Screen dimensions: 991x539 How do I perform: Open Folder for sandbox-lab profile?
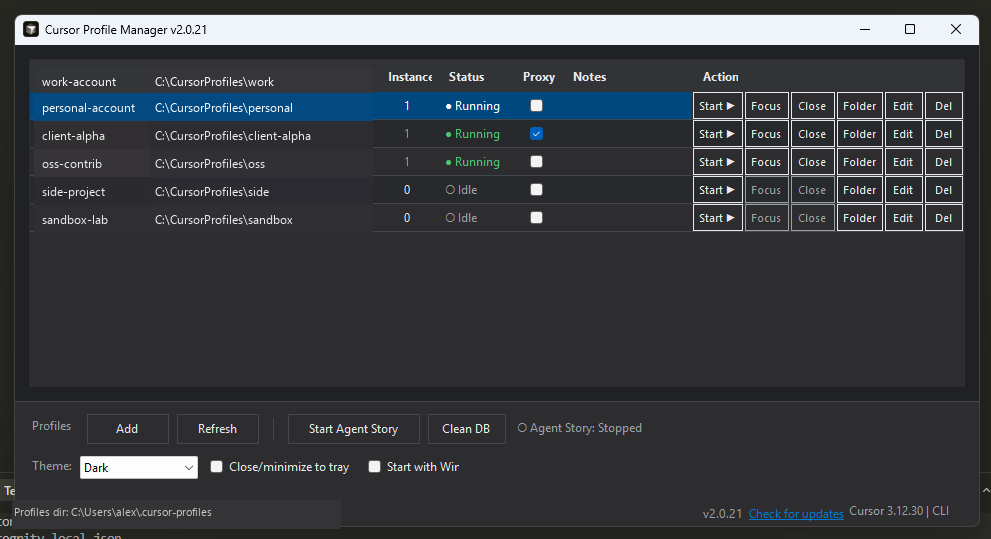860,218
